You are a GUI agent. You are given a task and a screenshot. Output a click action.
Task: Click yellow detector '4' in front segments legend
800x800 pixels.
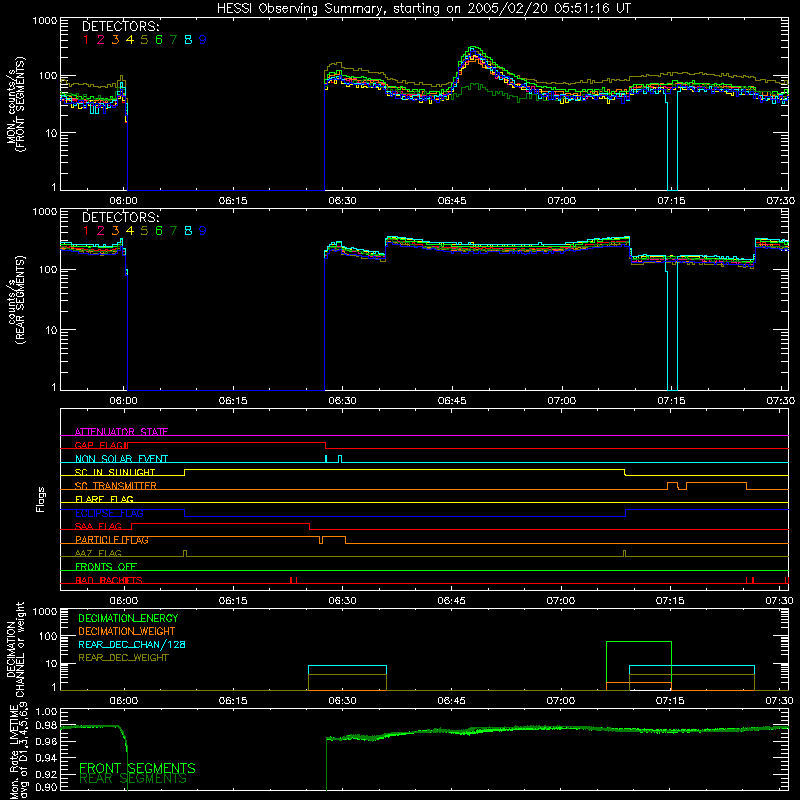(130, 40)
